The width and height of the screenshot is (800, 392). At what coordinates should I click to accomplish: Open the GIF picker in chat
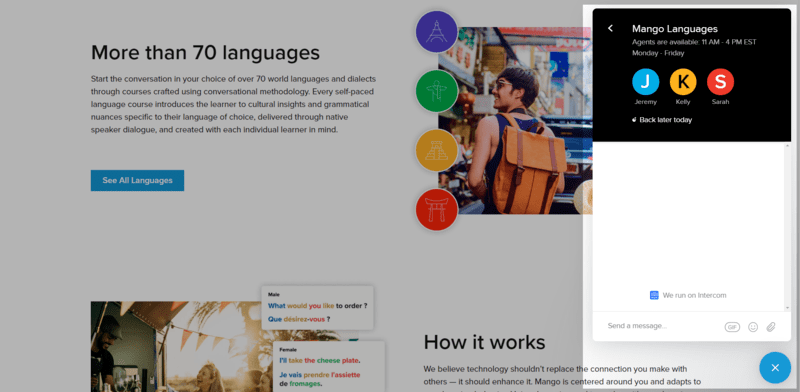pos(732,327)
